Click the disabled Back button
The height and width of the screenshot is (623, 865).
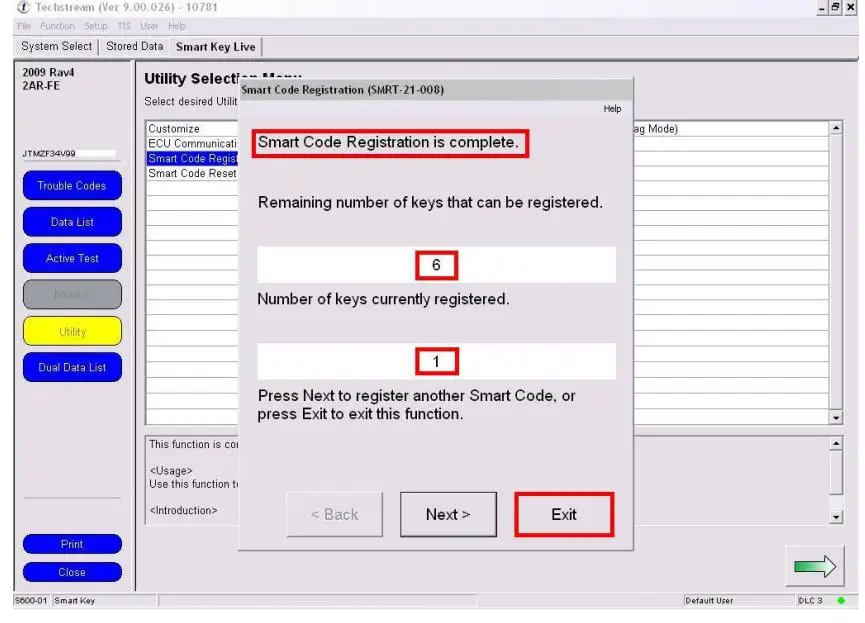(334, 514)
